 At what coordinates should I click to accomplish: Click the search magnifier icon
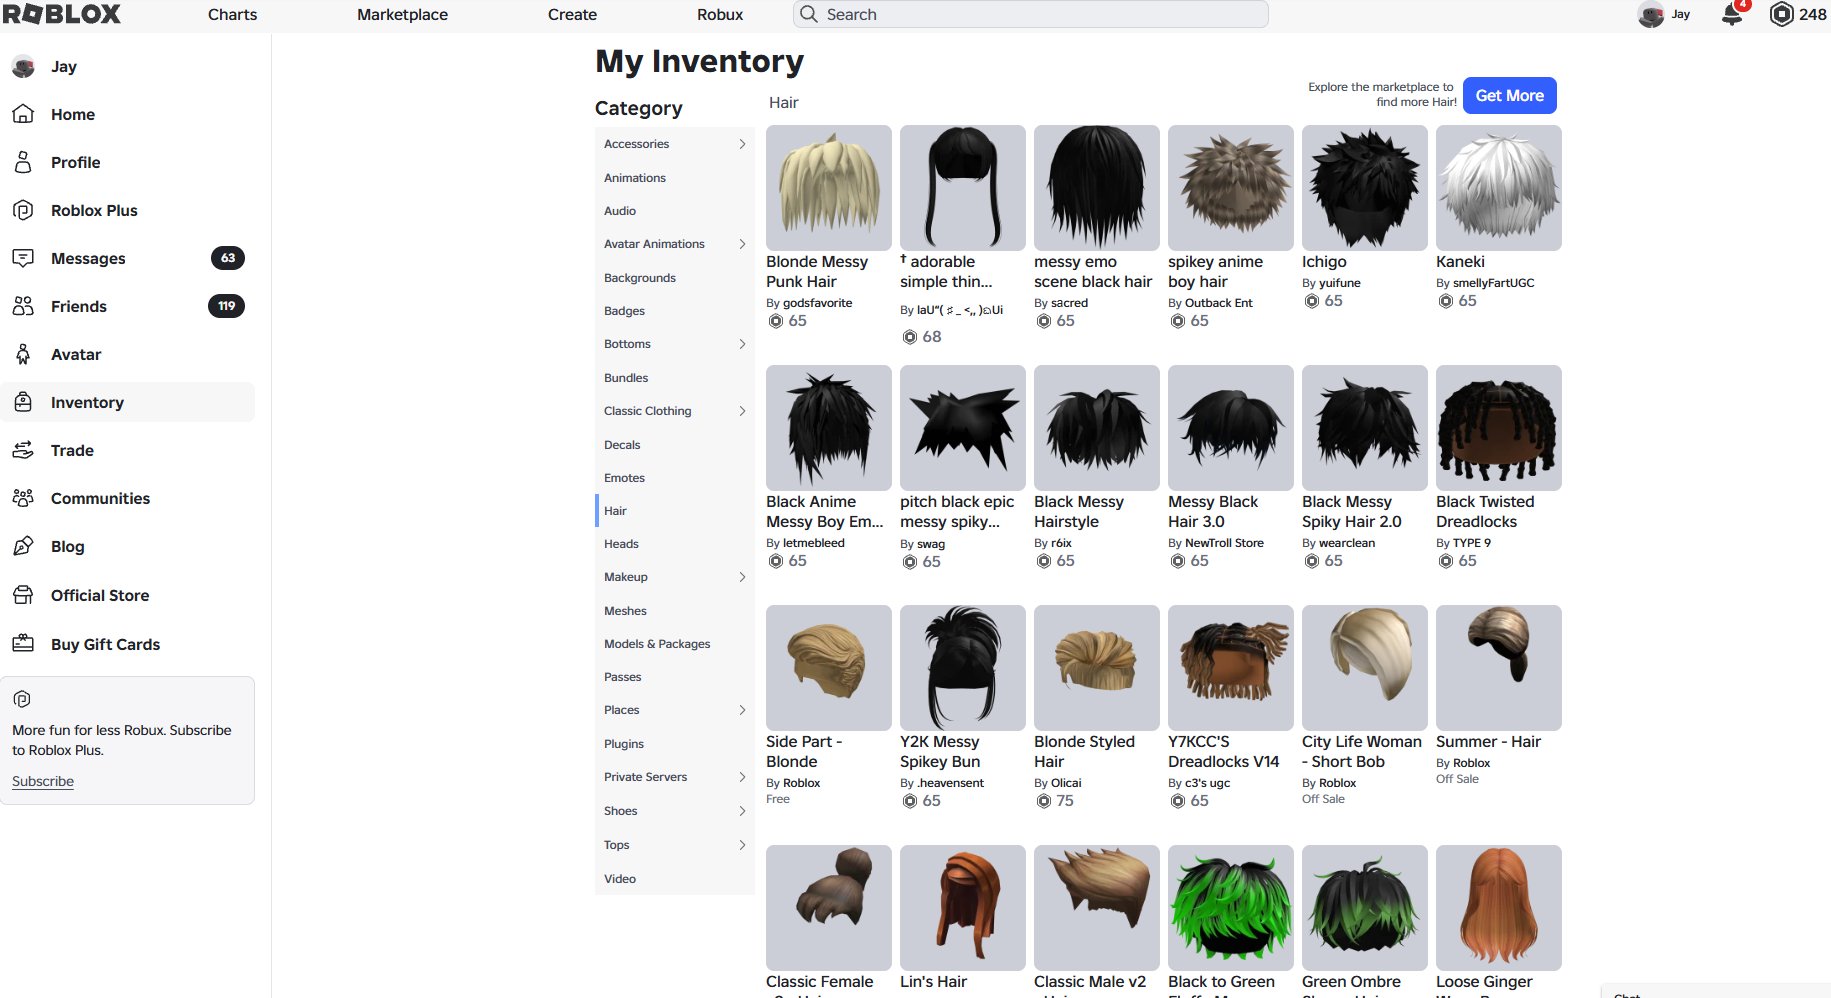coord(809,14)
